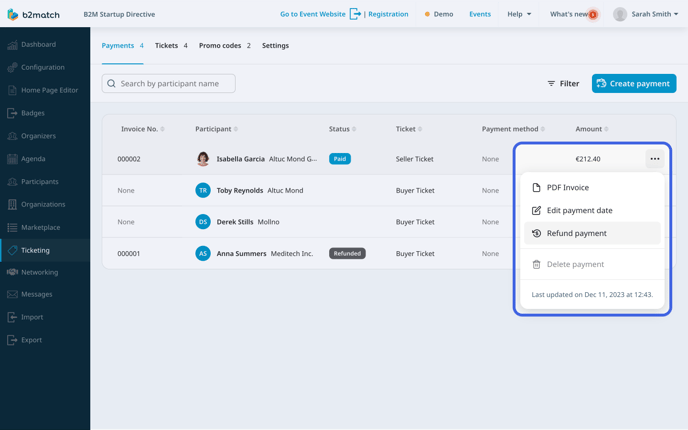688x430 pixels.
Task: Sort the Status column
Action: point(342,129)
